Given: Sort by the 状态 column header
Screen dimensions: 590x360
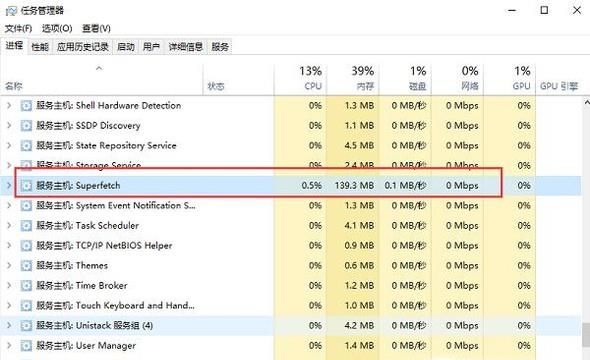Looking at the screenshot, I should pyautogui.click(x=239, y=79).
